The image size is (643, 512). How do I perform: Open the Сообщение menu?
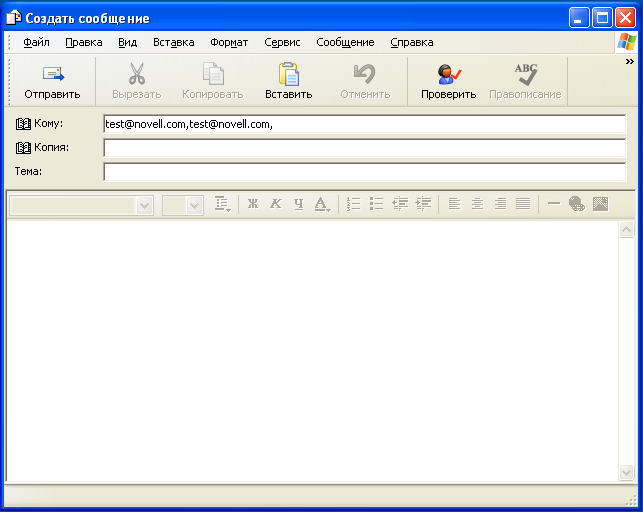(x=345, y=42)
